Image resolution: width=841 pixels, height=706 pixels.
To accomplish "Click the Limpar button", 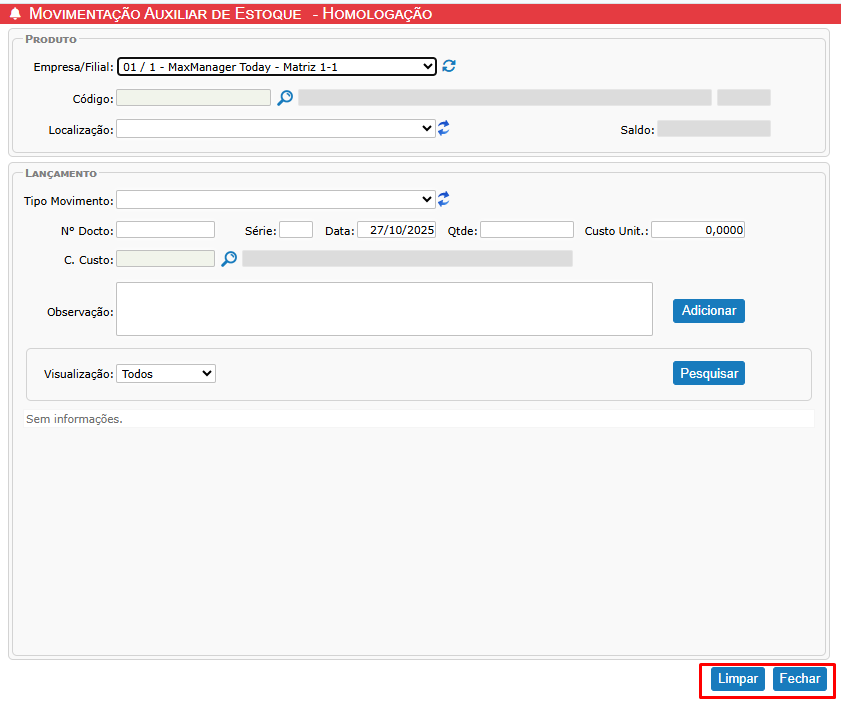I will tap(738, 679).
